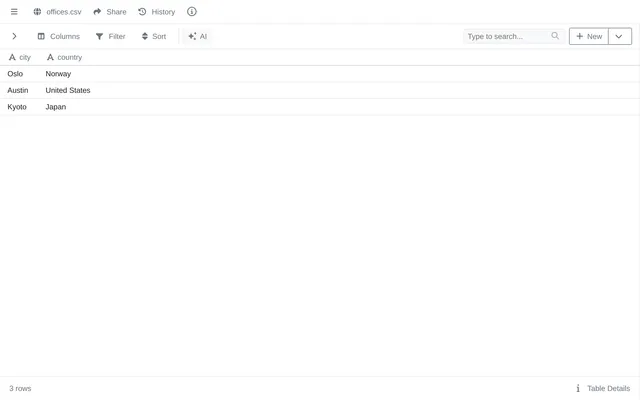Expand the dropdown arrow next to New
Viewport: 640px width, 400px height.
tap(620, 36)
